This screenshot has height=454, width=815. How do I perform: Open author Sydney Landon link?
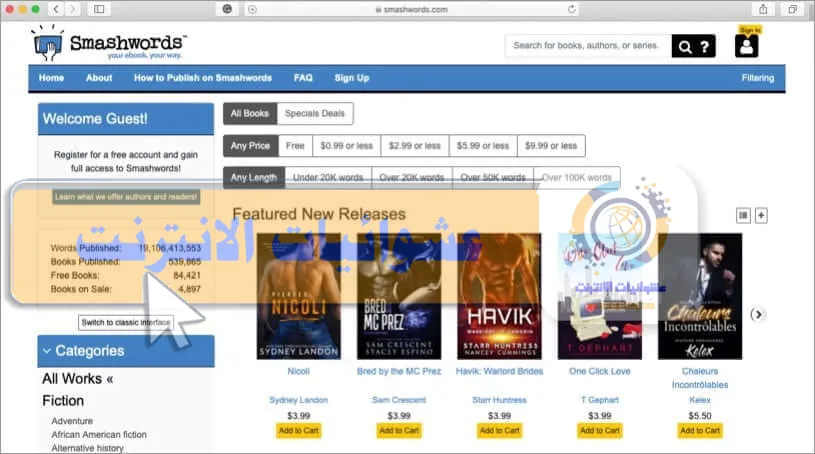click(x=298, y=400)
